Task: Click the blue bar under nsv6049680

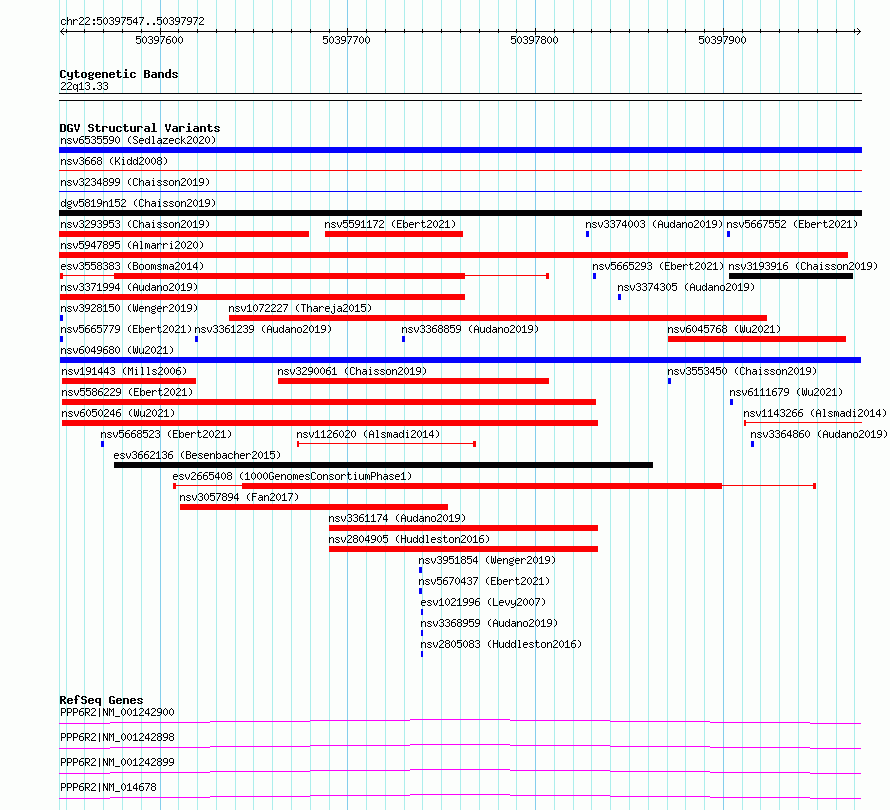Action: pos(460,360)
